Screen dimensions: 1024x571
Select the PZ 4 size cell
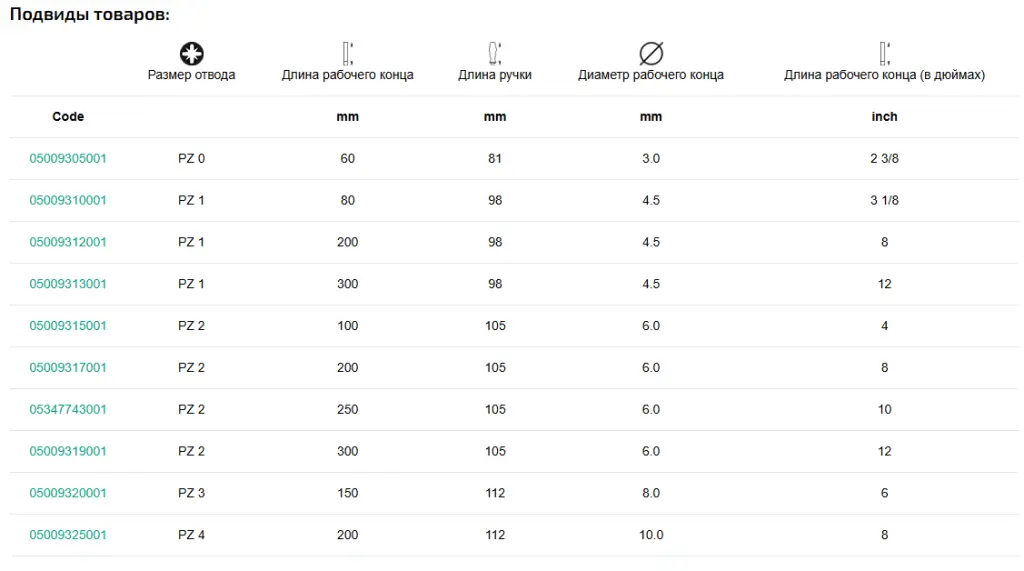(x=191, y=535)
